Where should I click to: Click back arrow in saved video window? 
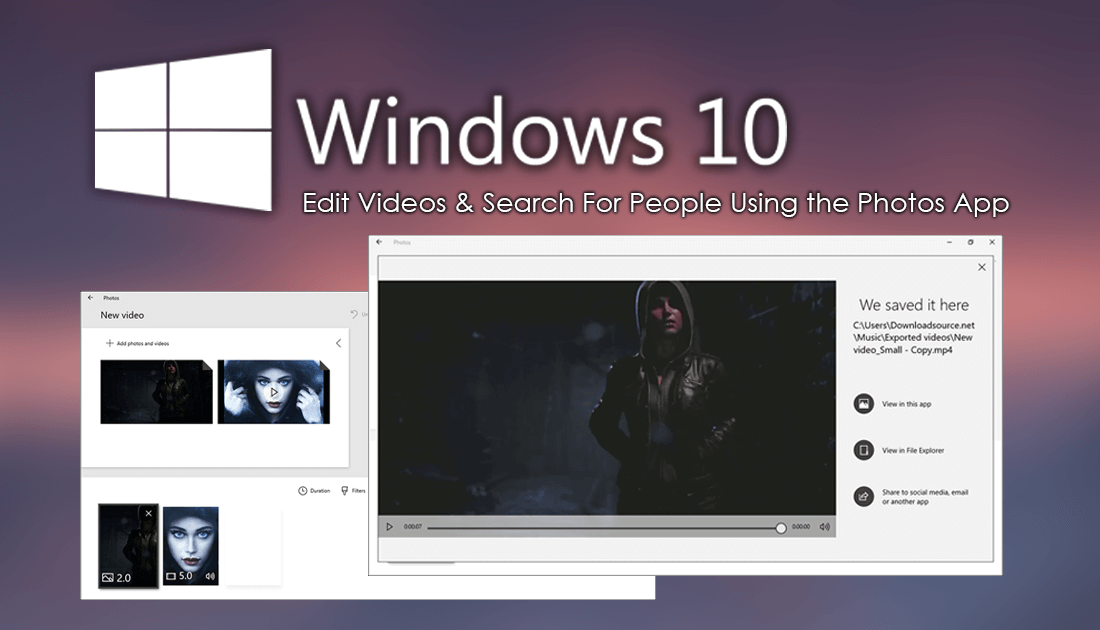tap(379, 242)
